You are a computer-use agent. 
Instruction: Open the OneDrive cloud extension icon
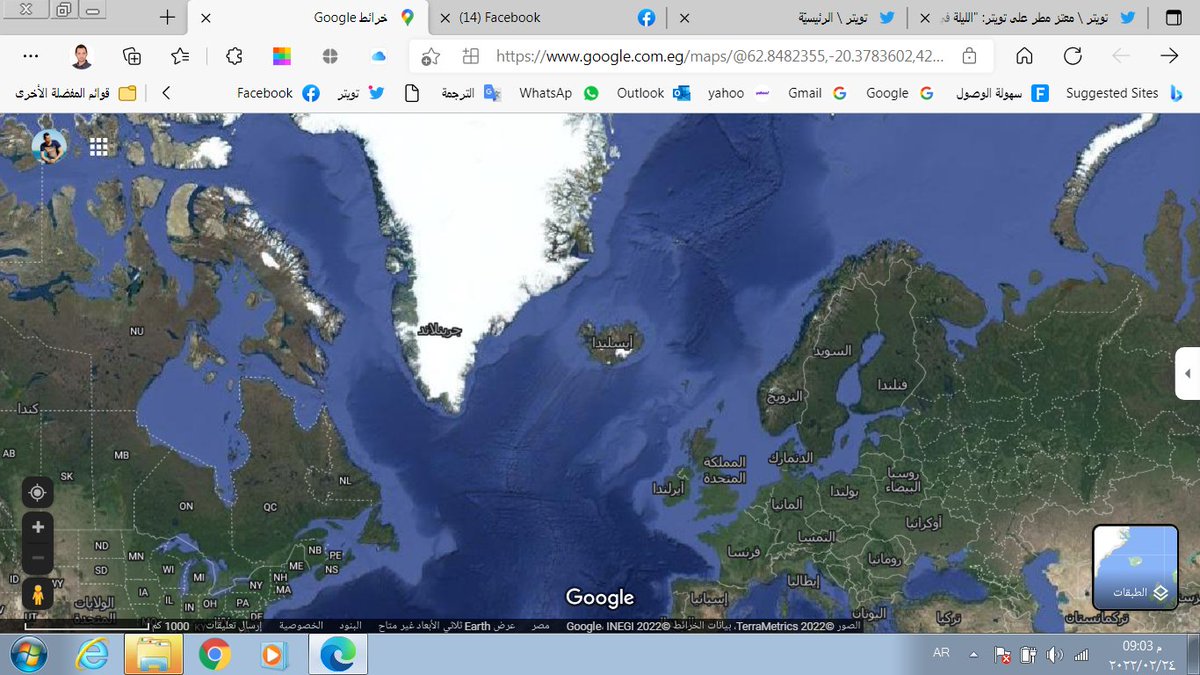pos(379,56)
